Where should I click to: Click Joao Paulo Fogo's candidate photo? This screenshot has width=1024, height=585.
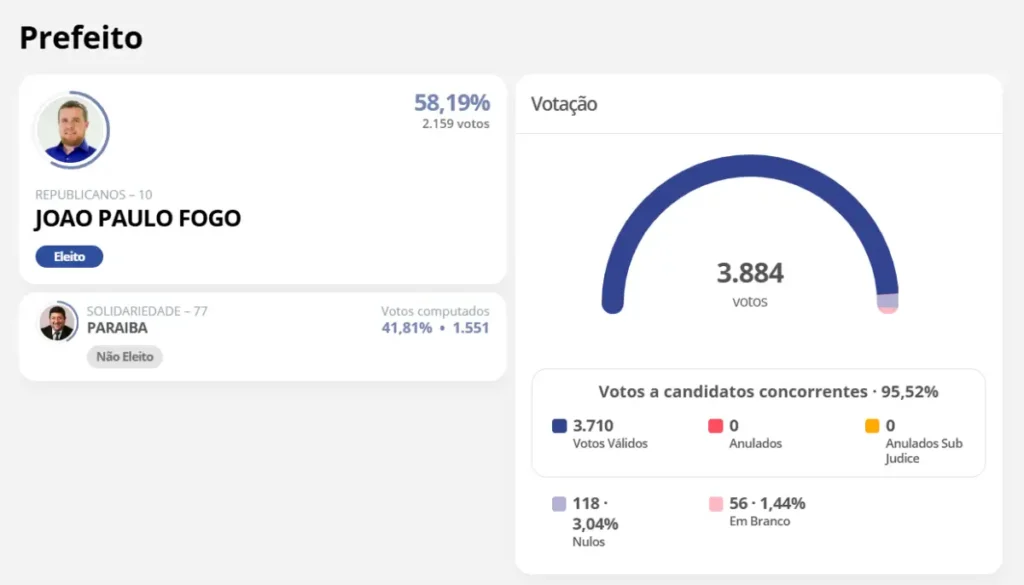71,131
